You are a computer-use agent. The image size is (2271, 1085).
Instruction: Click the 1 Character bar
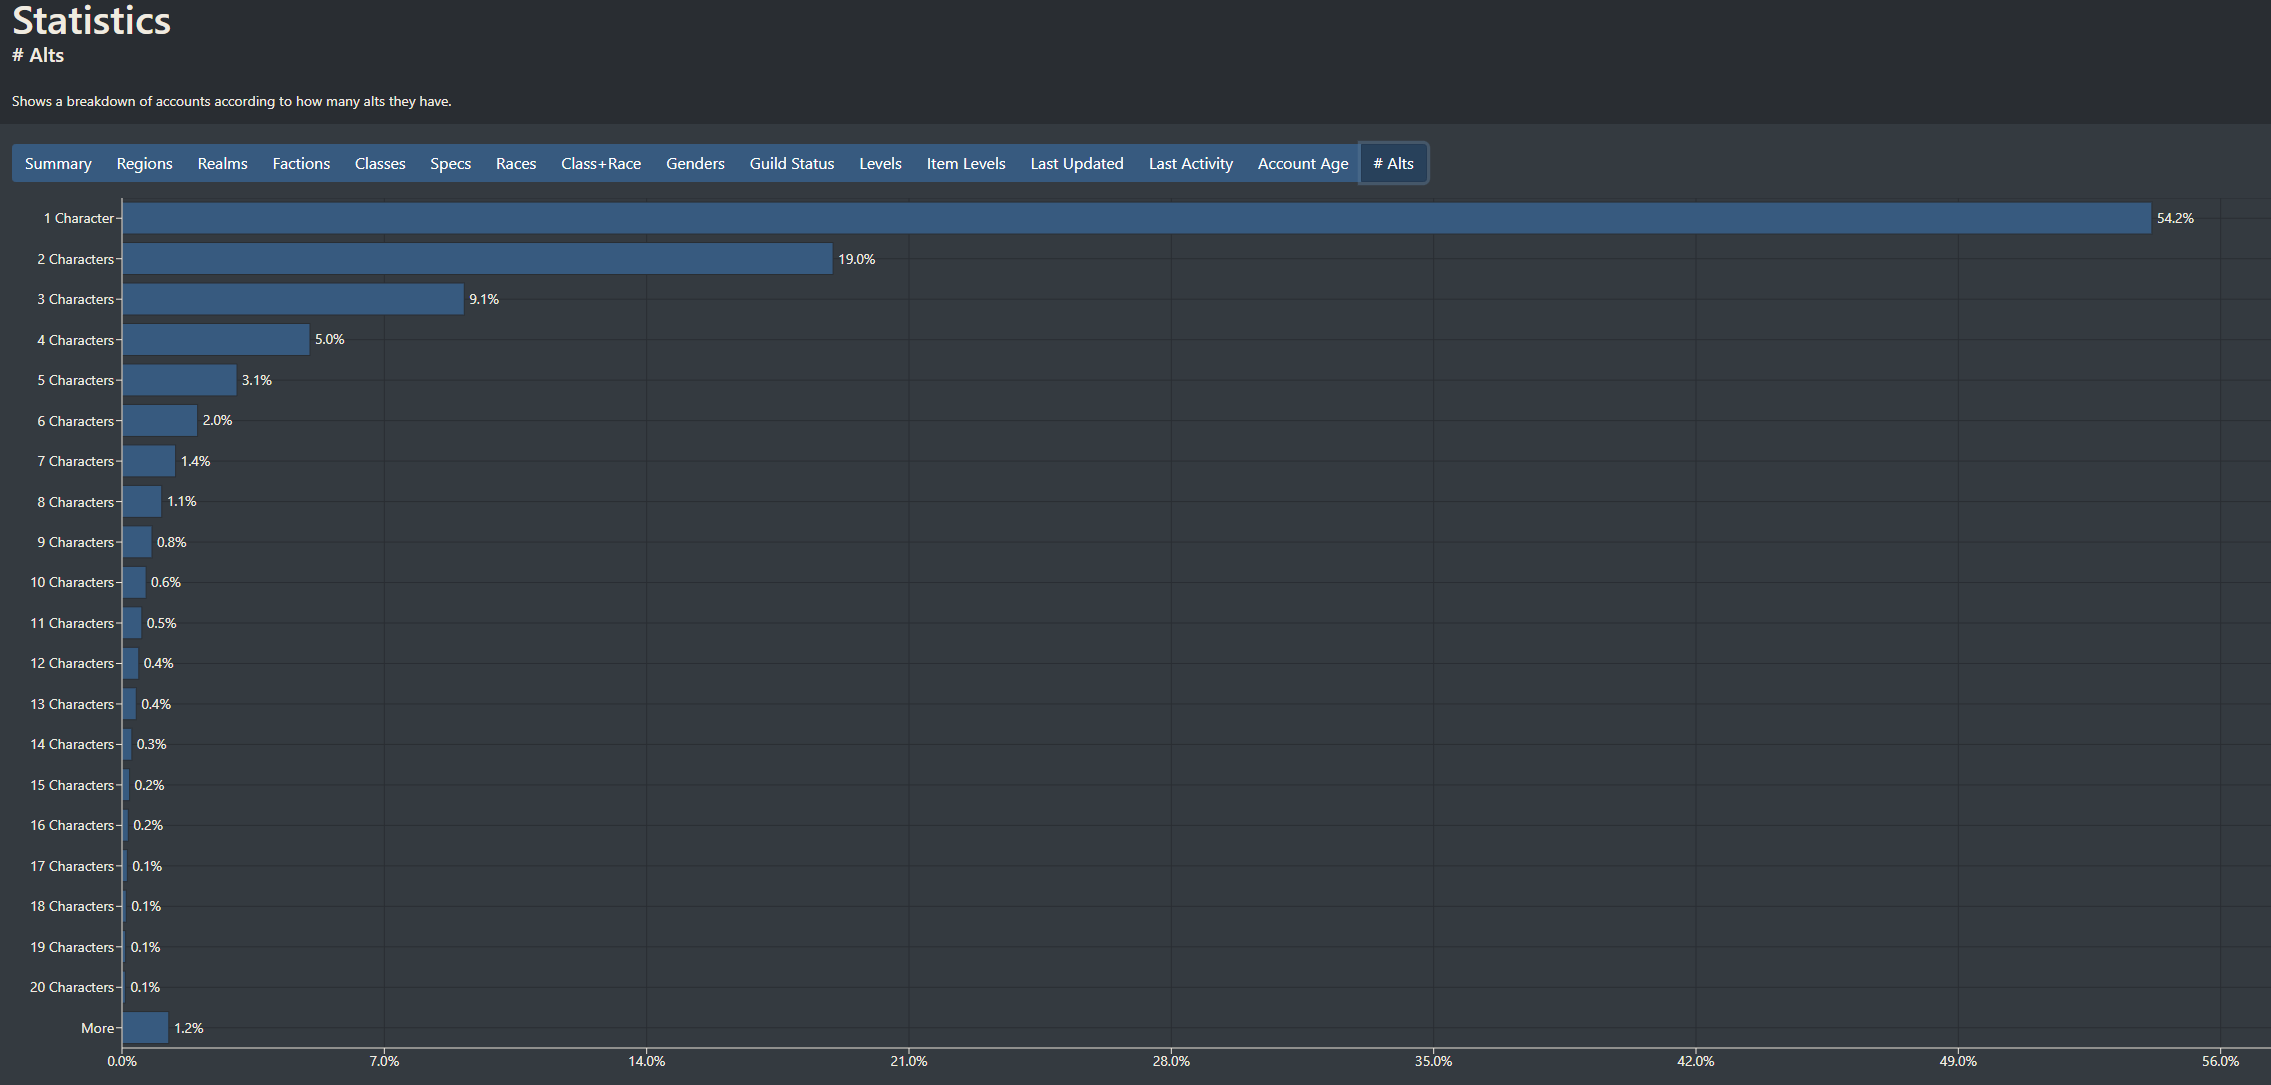(x=1137, y=218)
